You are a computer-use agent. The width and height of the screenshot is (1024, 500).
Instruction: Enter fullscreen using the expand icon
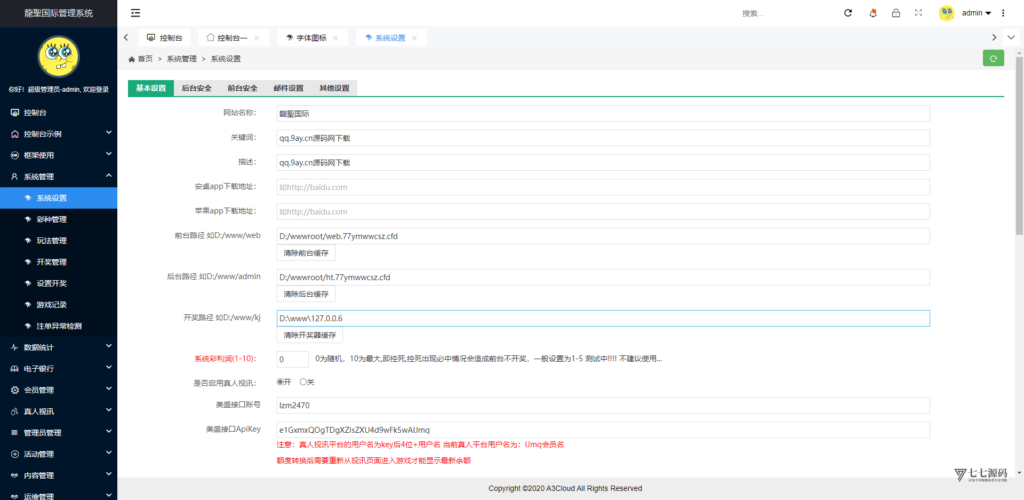(x=918, y=13)
